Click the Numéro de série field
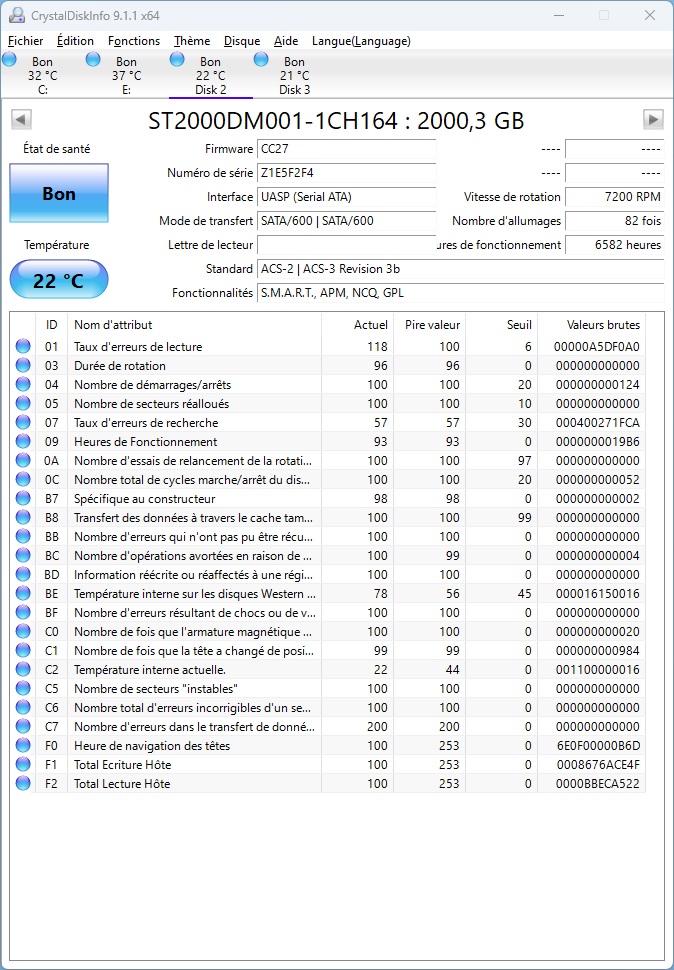 pyautogui.click(x=346, y=173)
